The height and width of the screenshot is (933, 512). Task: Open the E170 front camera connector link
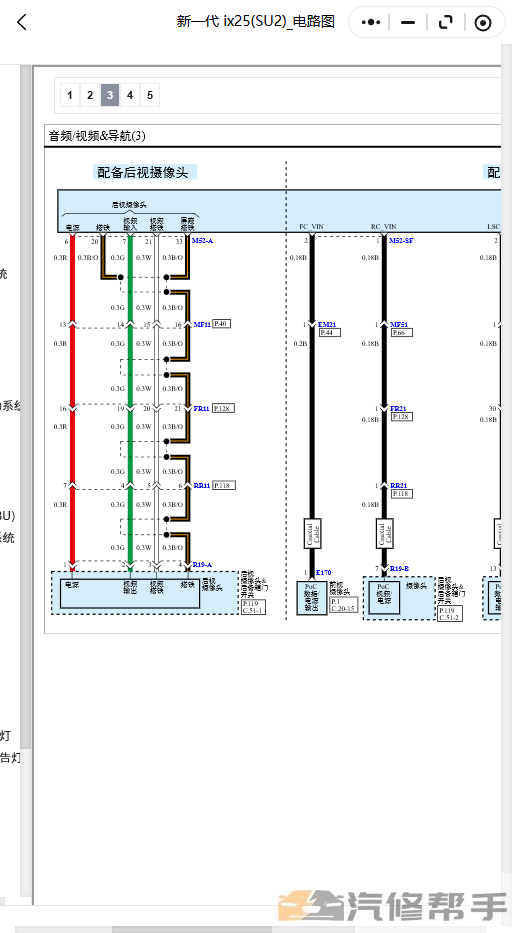(323, 572)
